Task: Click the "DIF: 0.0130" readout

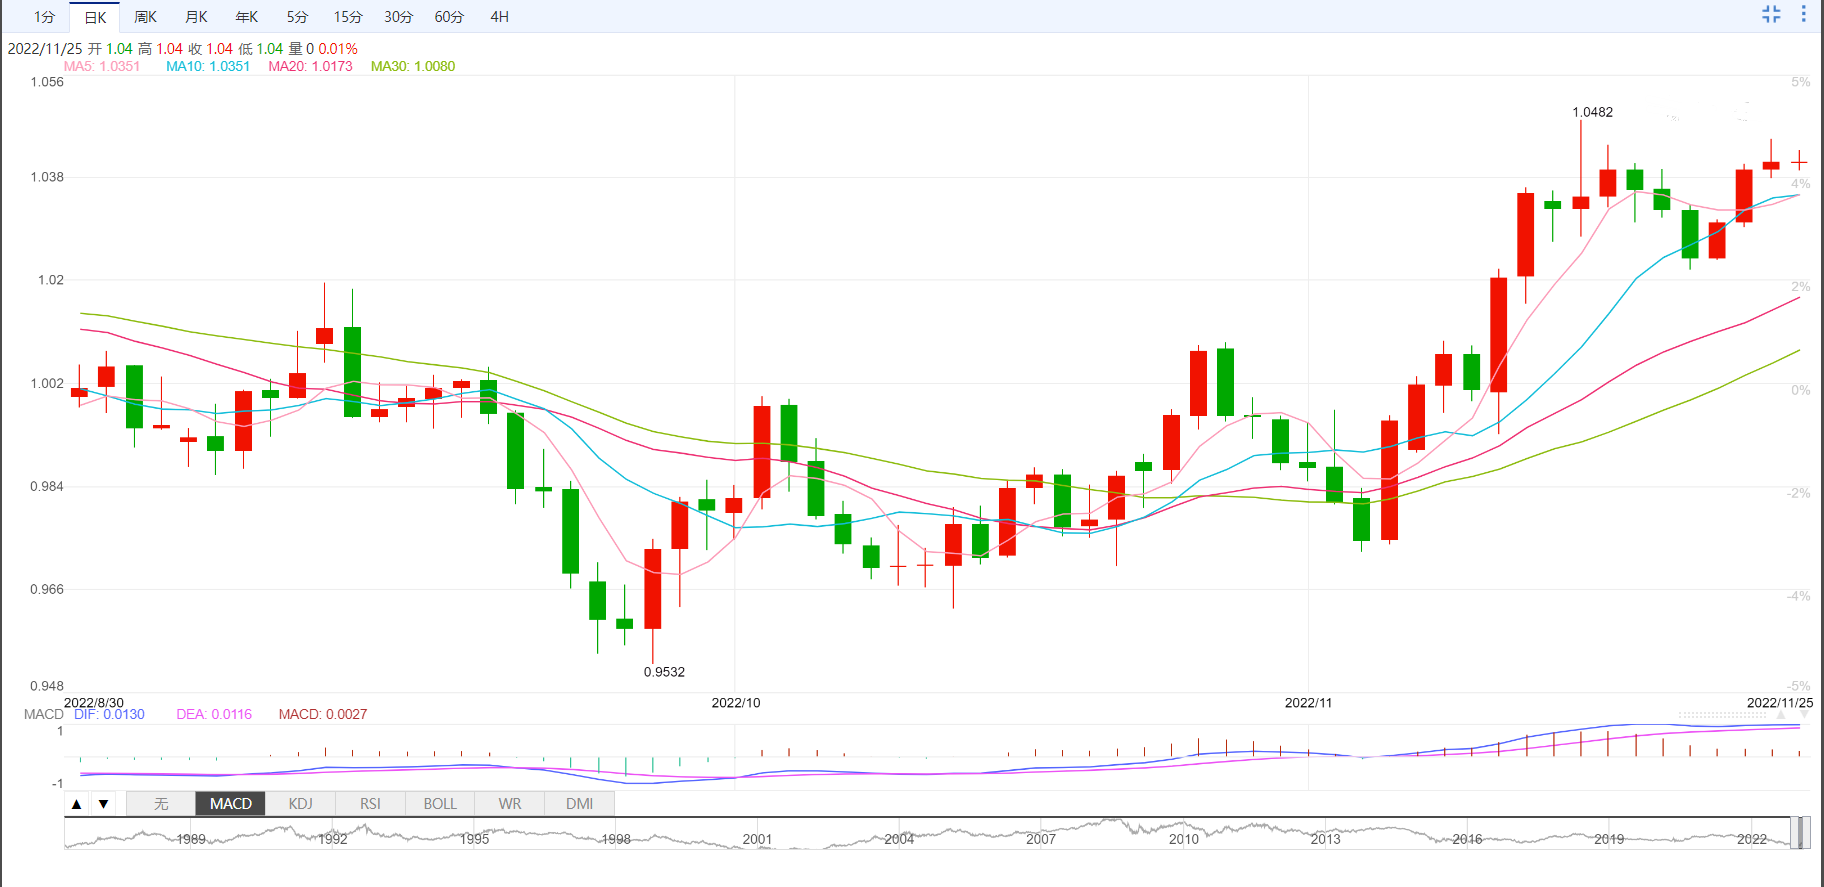Action: 109,714
